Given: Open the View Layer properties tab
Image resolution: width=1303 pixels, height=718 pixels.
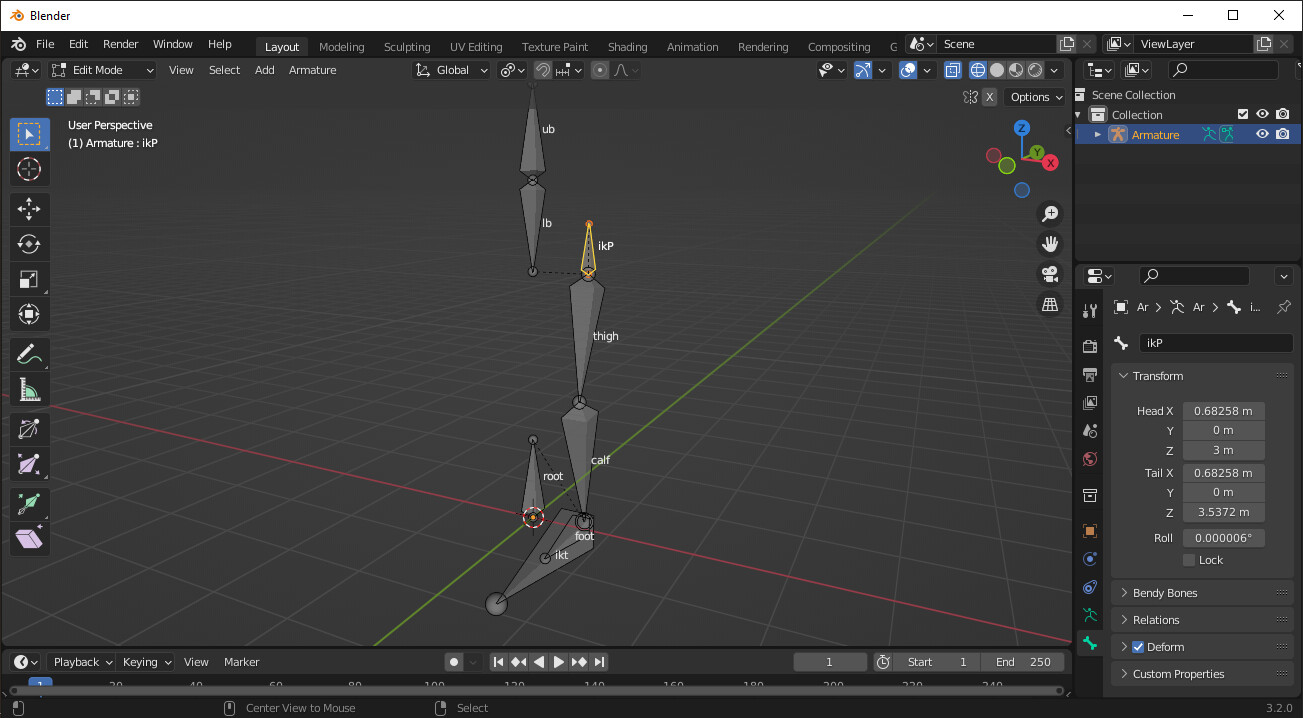Looking at the screenshot, I should click(x=1090, y=402).
